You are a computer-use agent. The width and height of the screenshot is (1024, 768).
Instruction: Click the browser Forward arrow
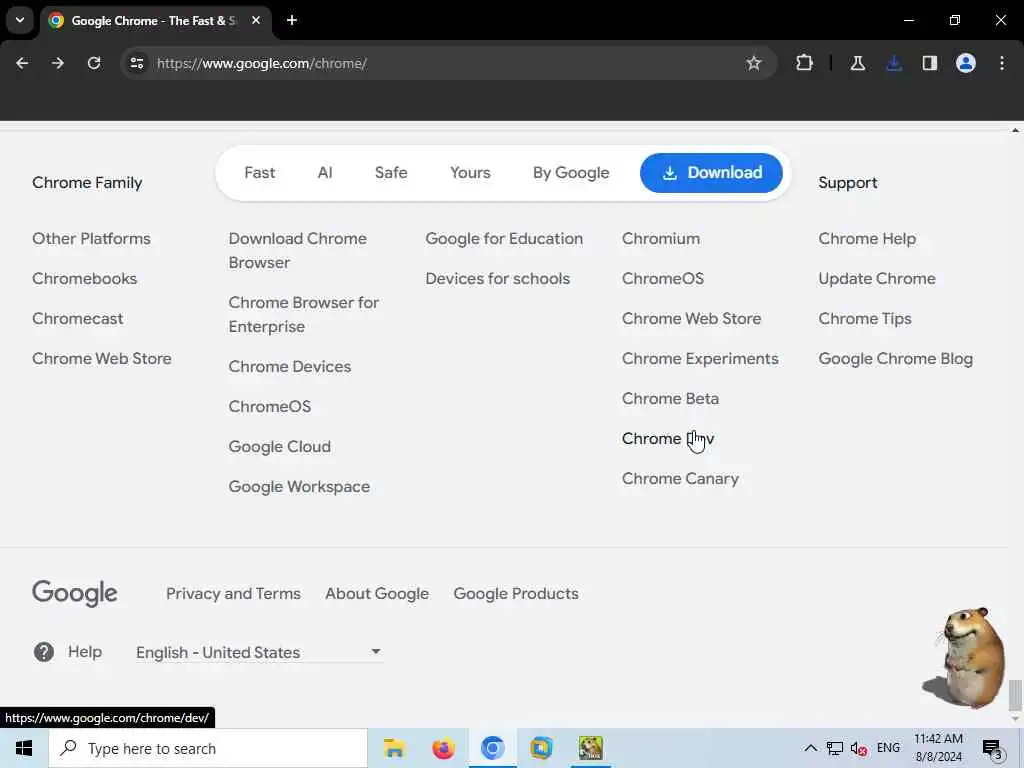click(x=57, y=63)
